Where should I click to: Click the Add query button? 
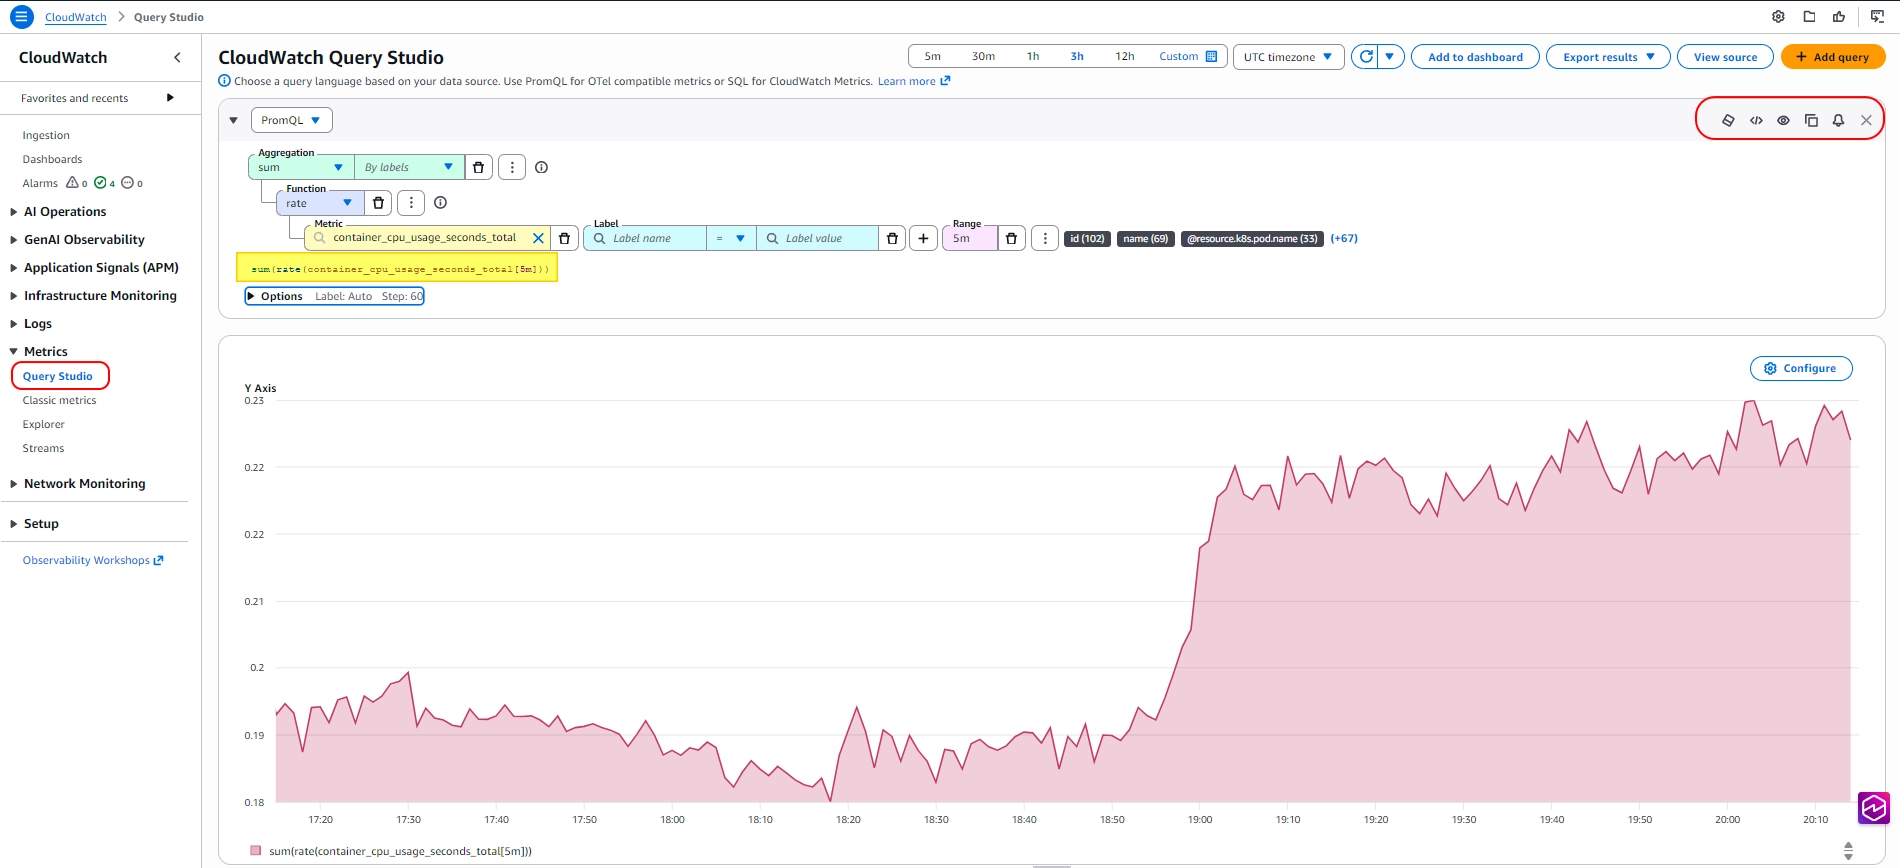(1833, 57)
